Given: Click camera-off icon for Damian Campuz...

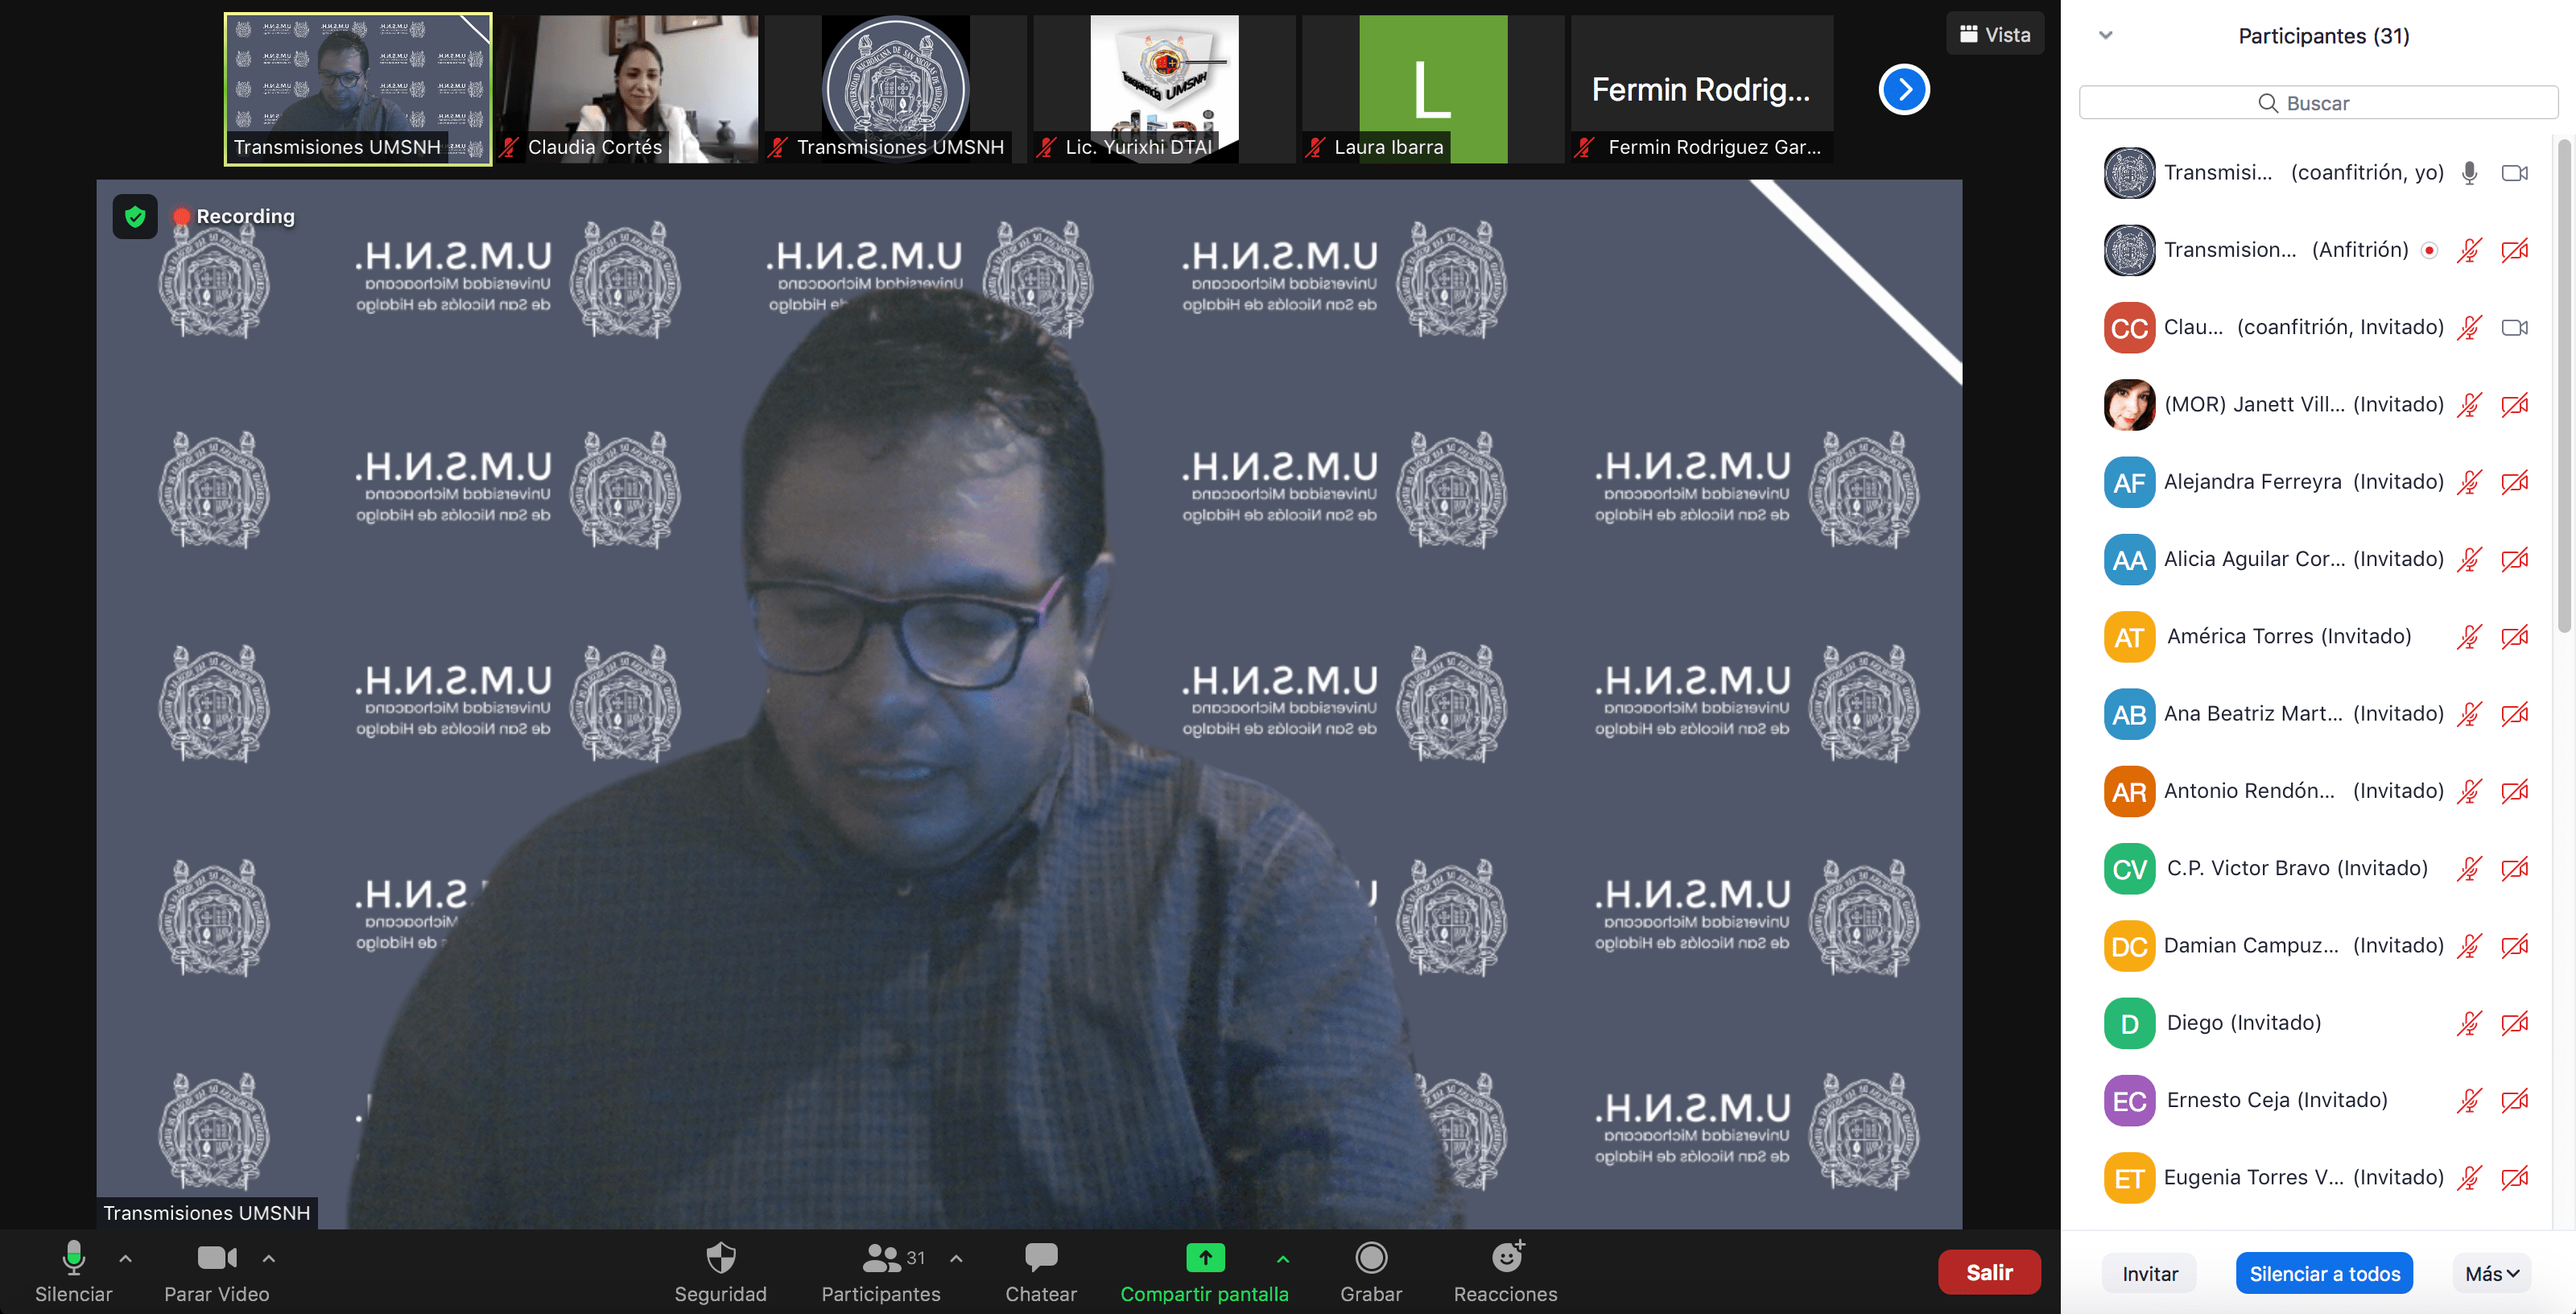Looking at the screenshot, I should click(2514, 946).
